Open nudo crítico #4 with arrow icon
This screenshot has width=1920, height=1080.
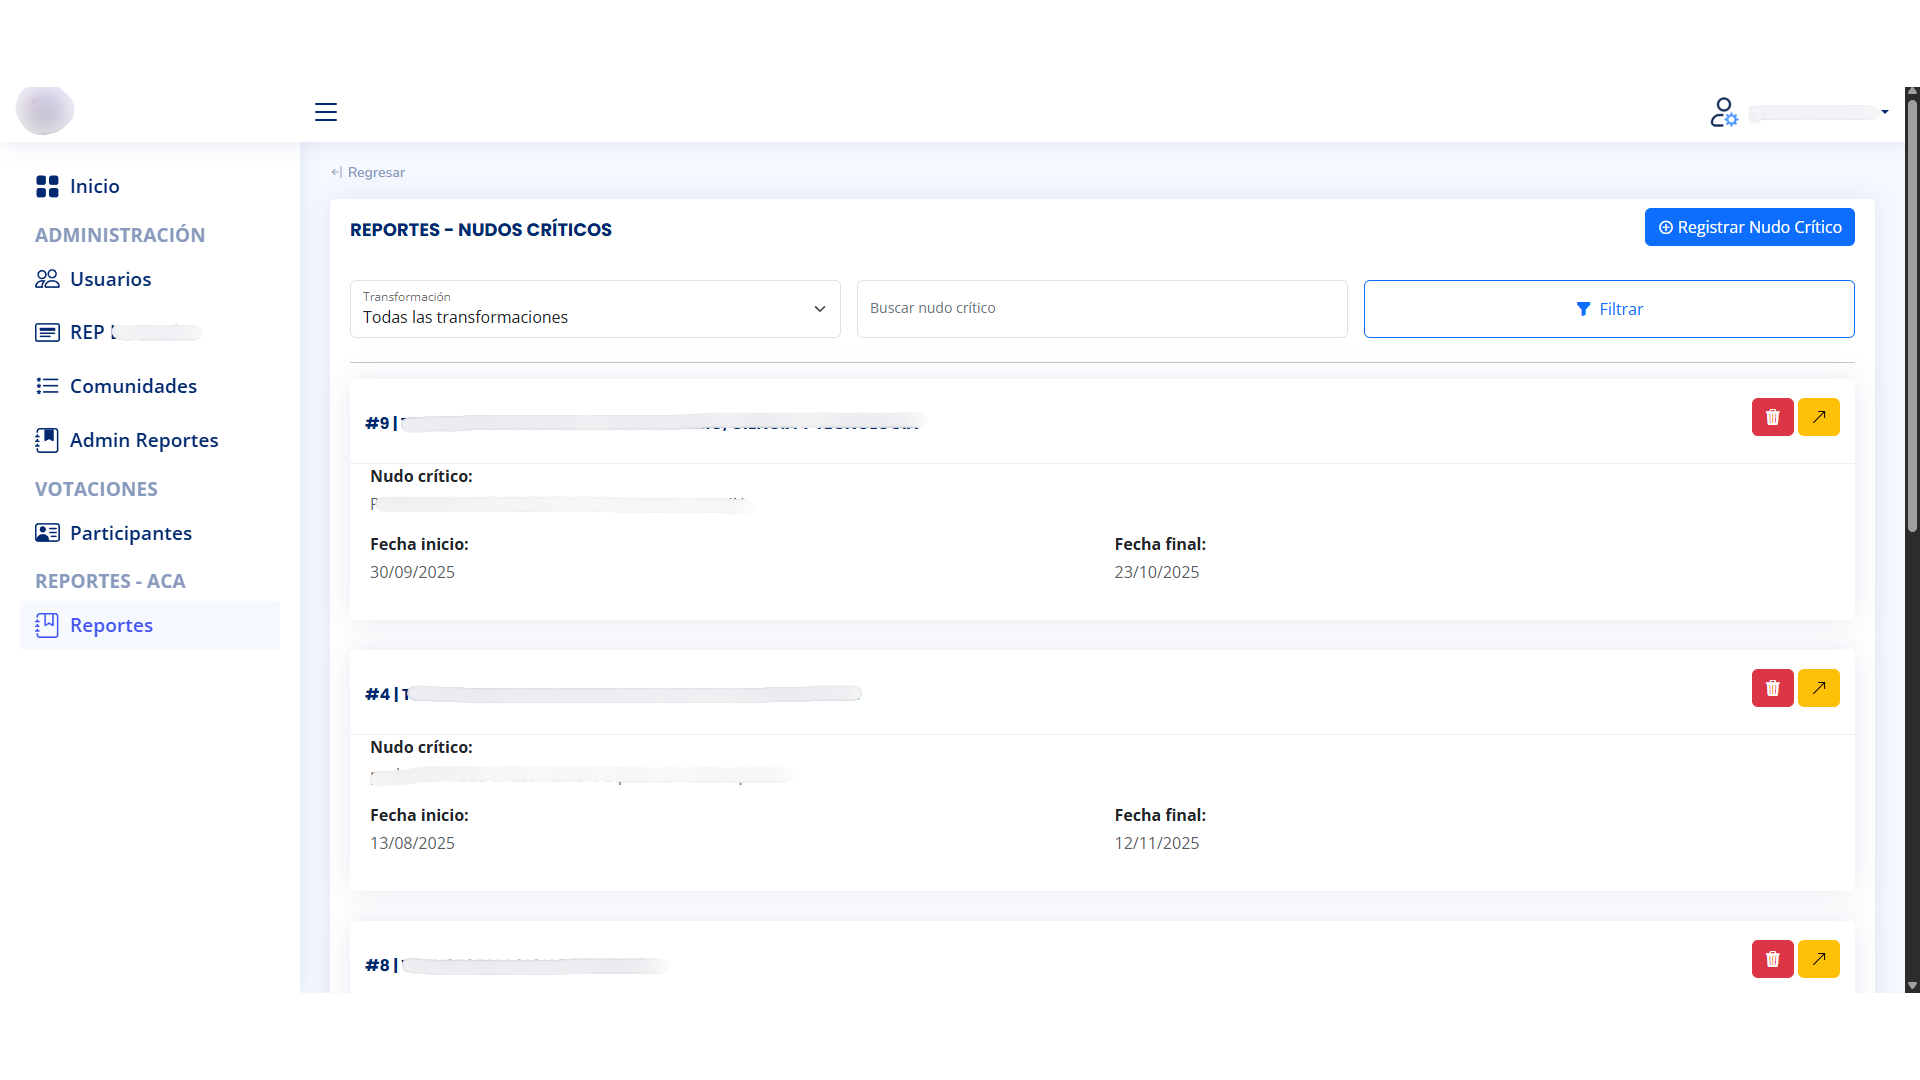[x=1818, y=688]
